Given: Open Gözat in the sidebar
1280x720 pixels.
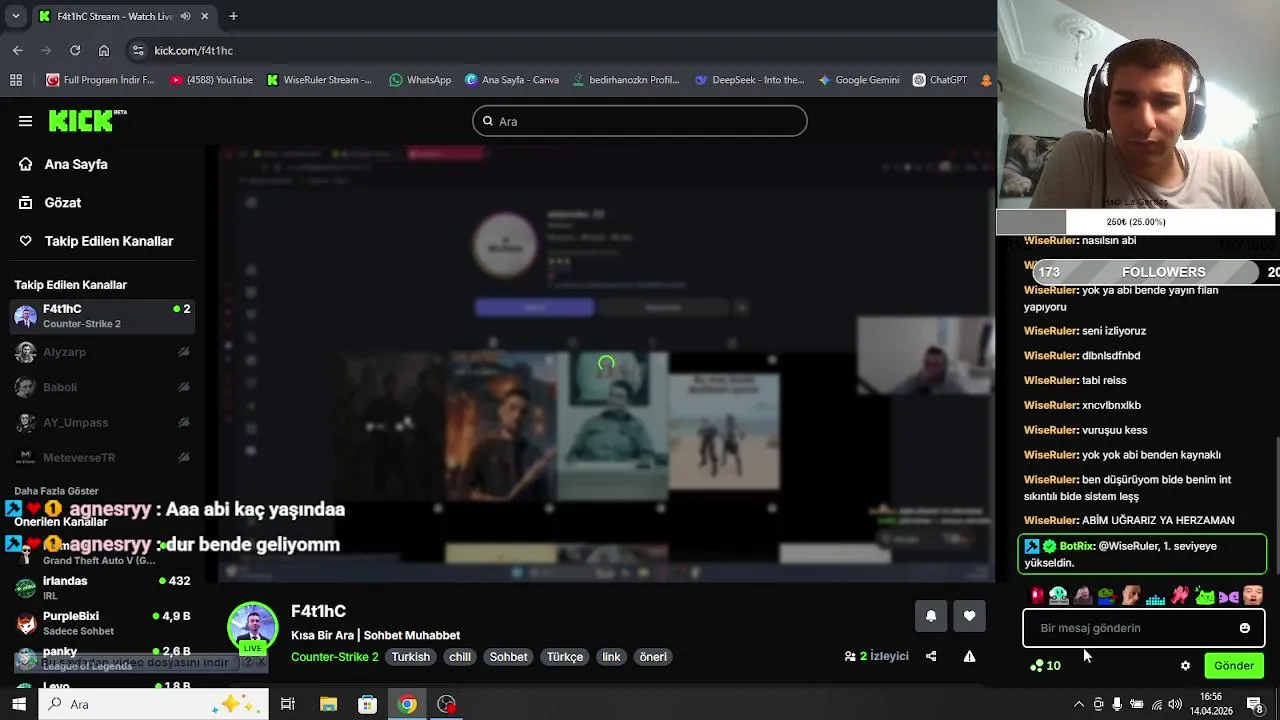Looking at the screenshot, I should pyautogui.click(x=50, y=202).
